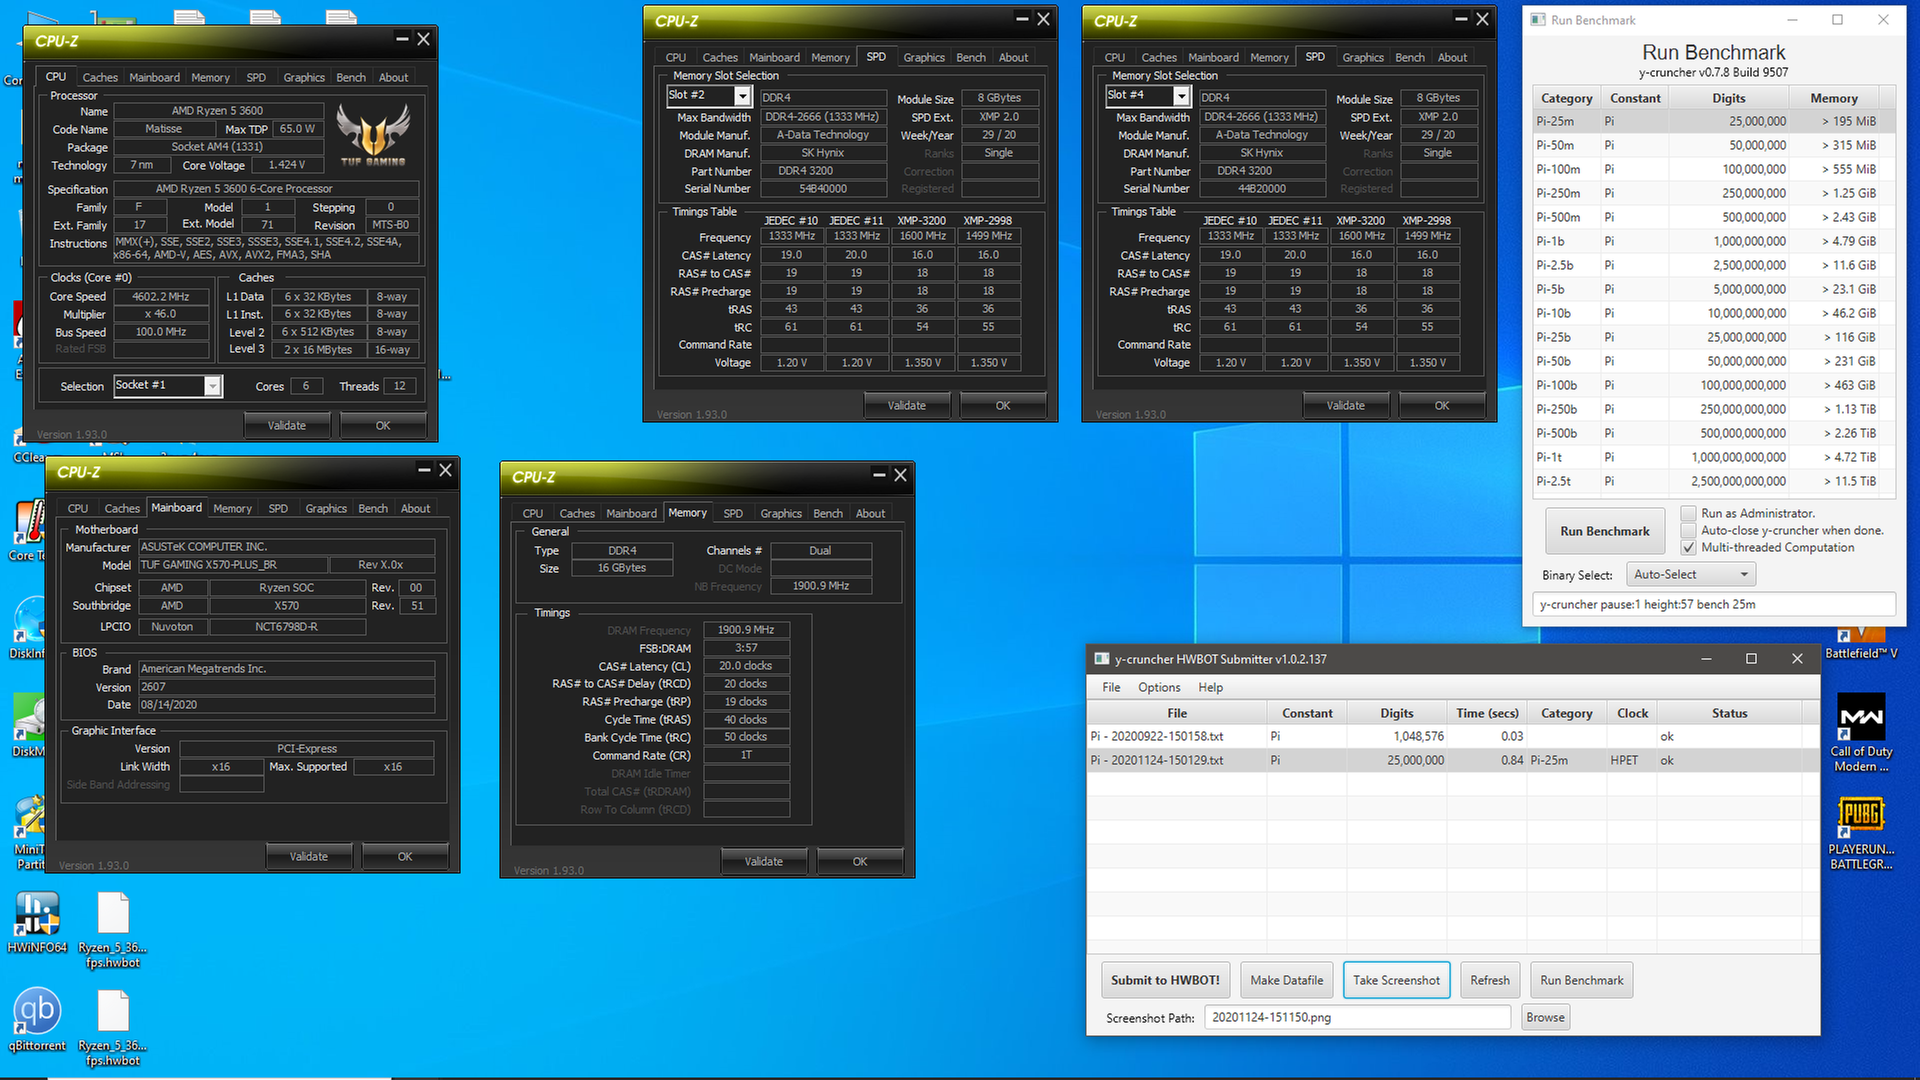Viewport: 1920px width, 1080px height.
Task: Click Take Screenshot button
Action: (x=1396, y=980)
